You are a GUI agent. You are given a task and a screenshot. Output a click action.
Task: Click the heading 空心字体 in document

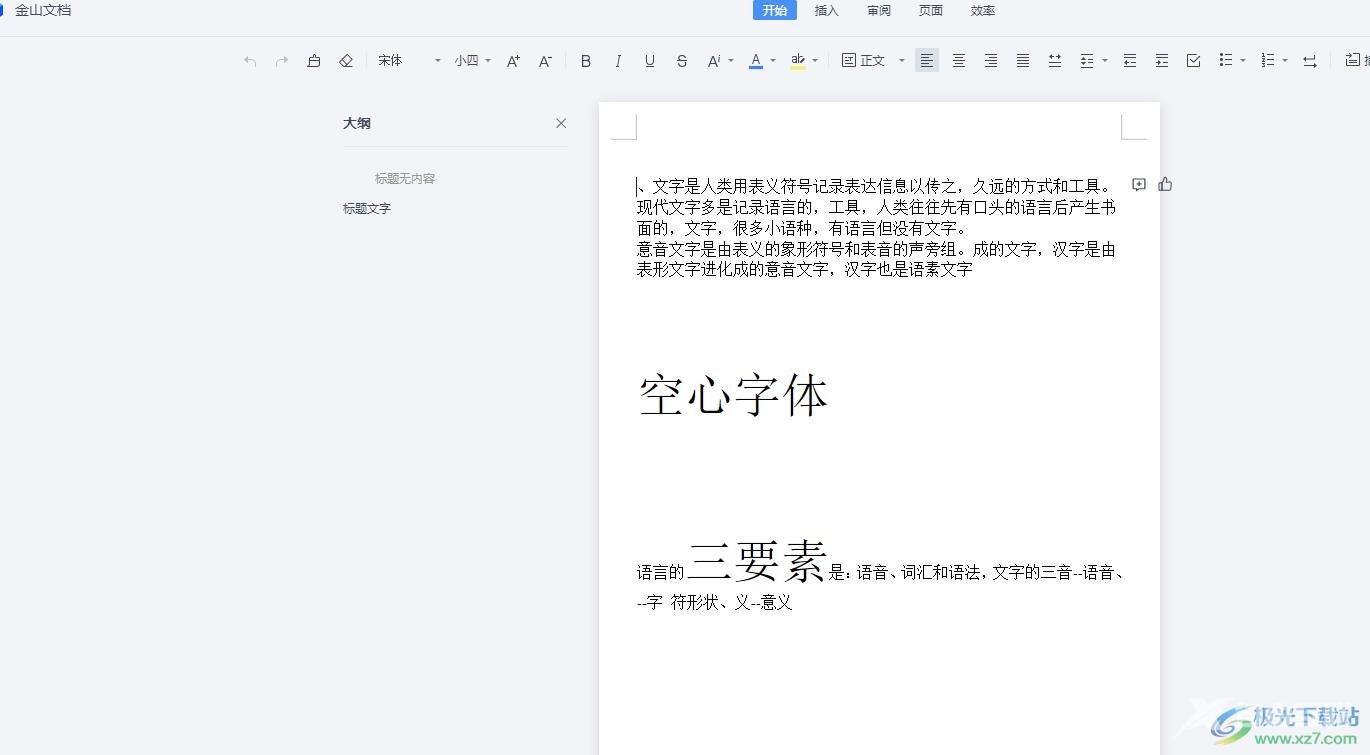tap(733, 395)
